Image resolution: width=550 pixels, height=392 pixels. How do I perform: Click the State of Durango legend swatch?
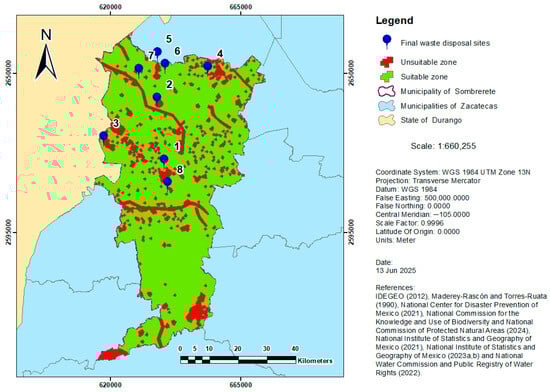coord(386,120)
